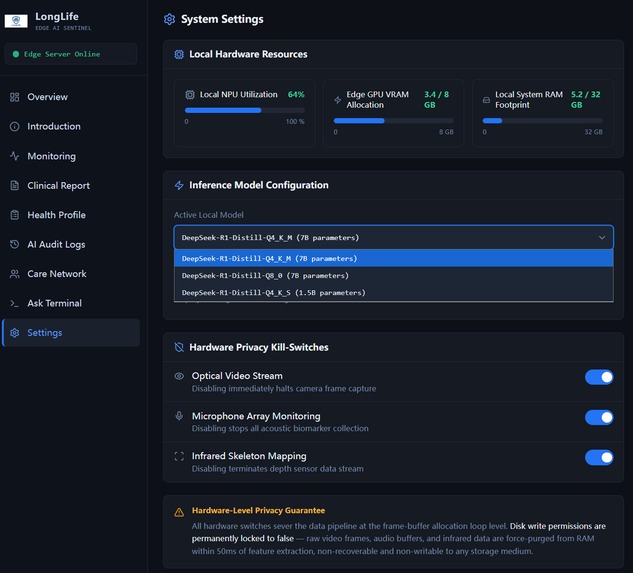Click the 3.4 / 8 GB VRAM value

pyautogui.click(x=436, y=100)
